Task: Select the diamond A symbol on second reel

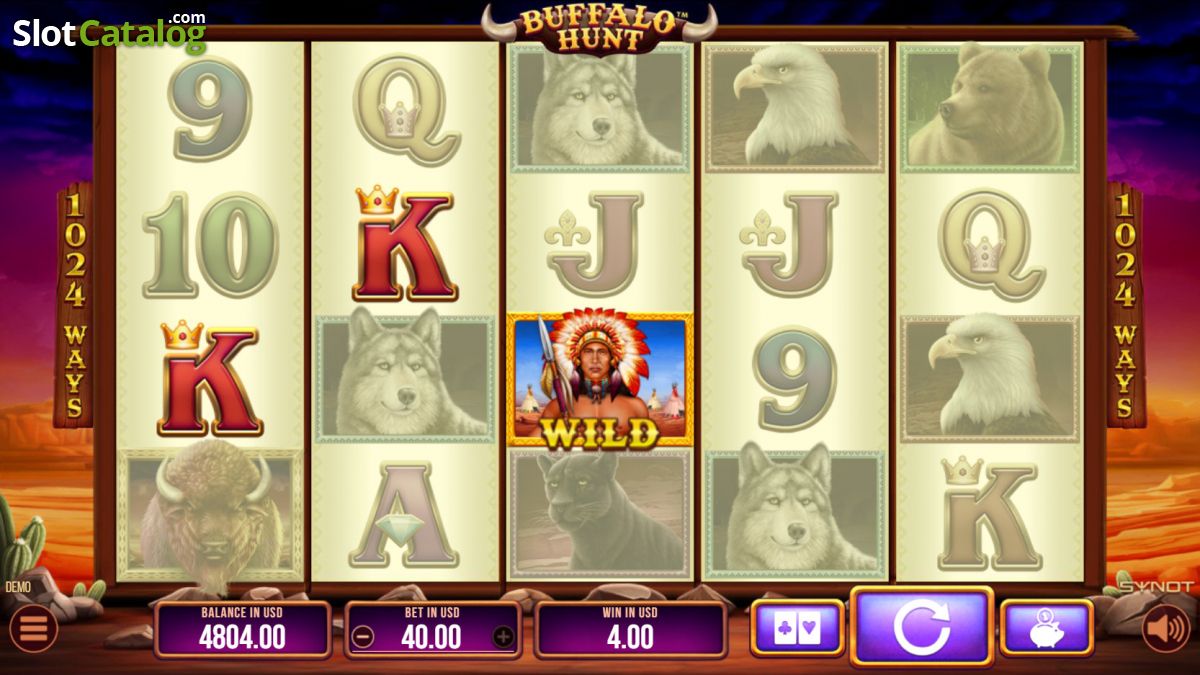Action: click(404, 514)
